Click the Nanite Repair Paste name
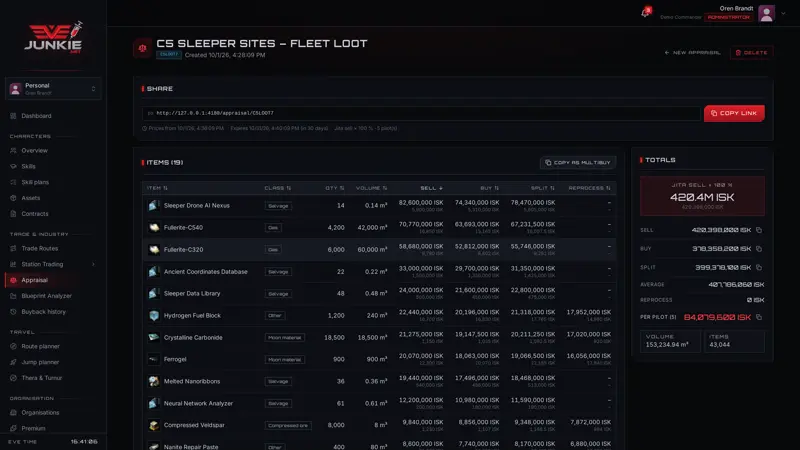 191,447
